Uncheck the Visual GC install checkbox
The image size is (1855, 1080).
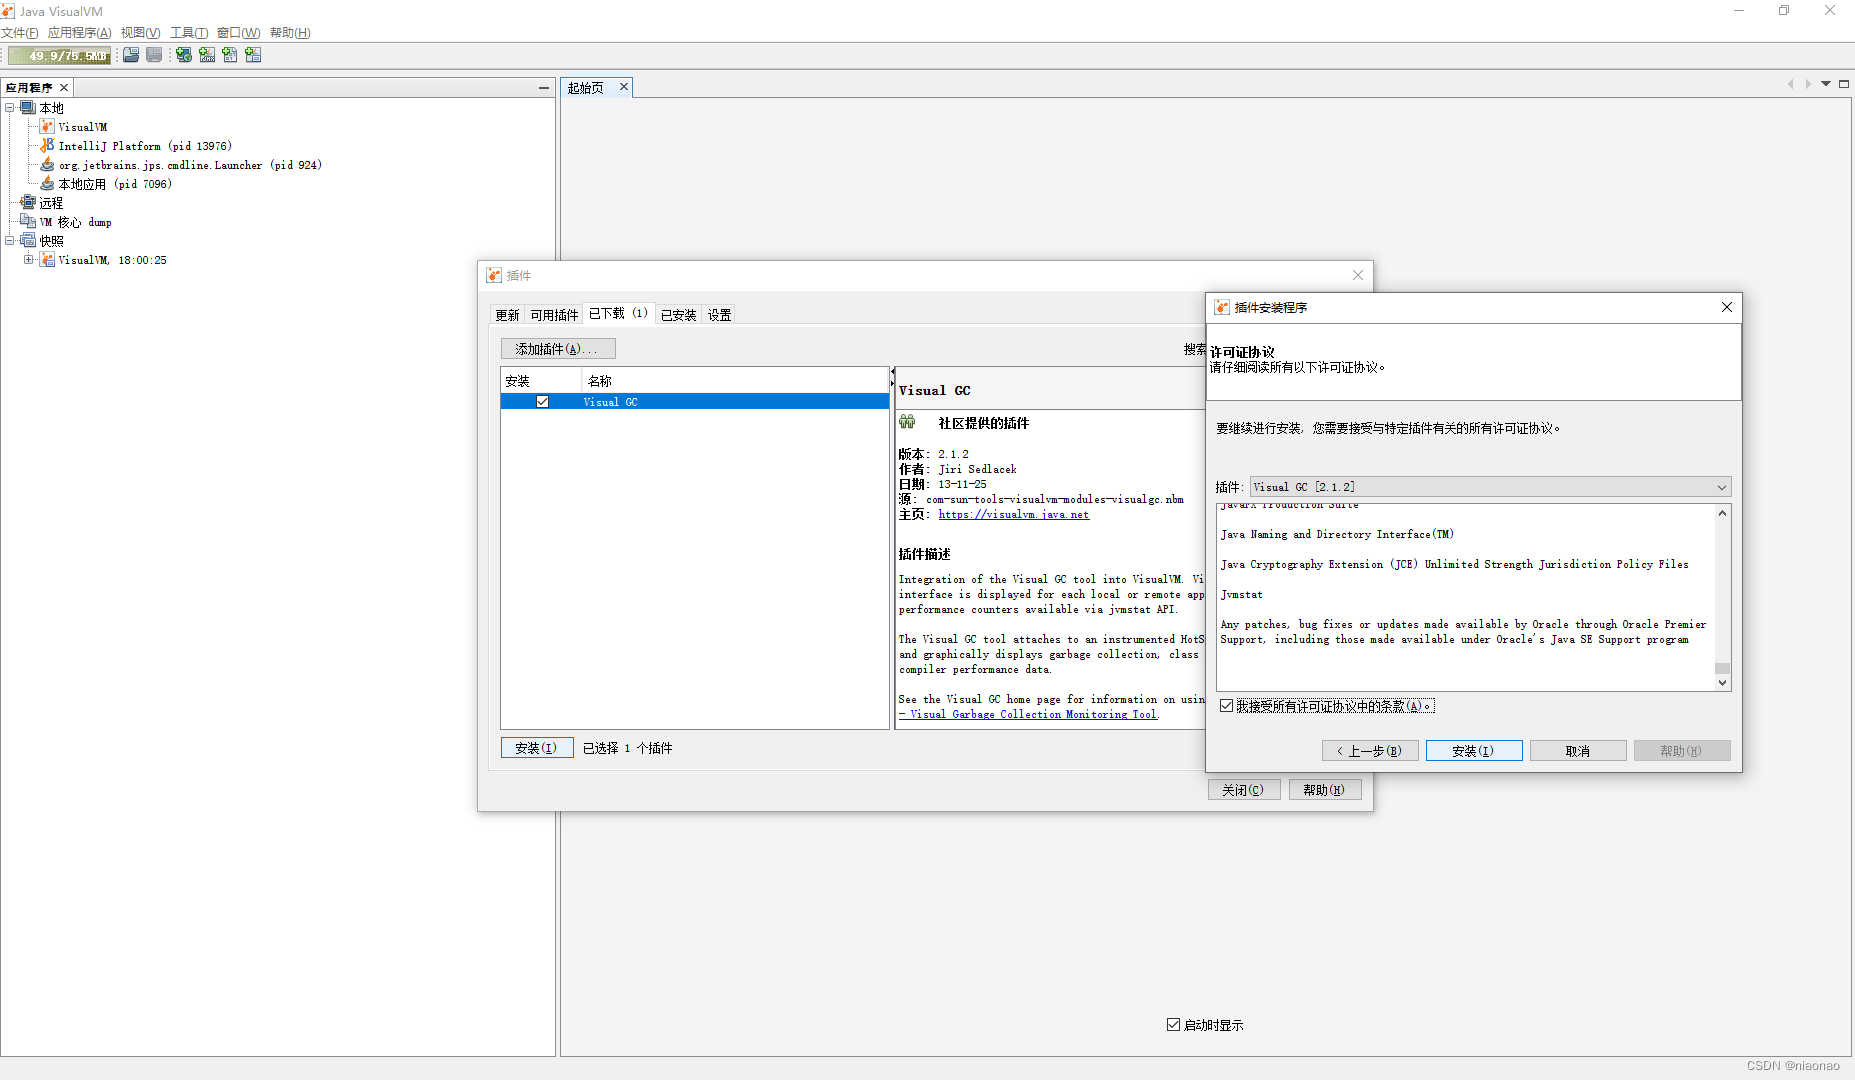point(542,402)
